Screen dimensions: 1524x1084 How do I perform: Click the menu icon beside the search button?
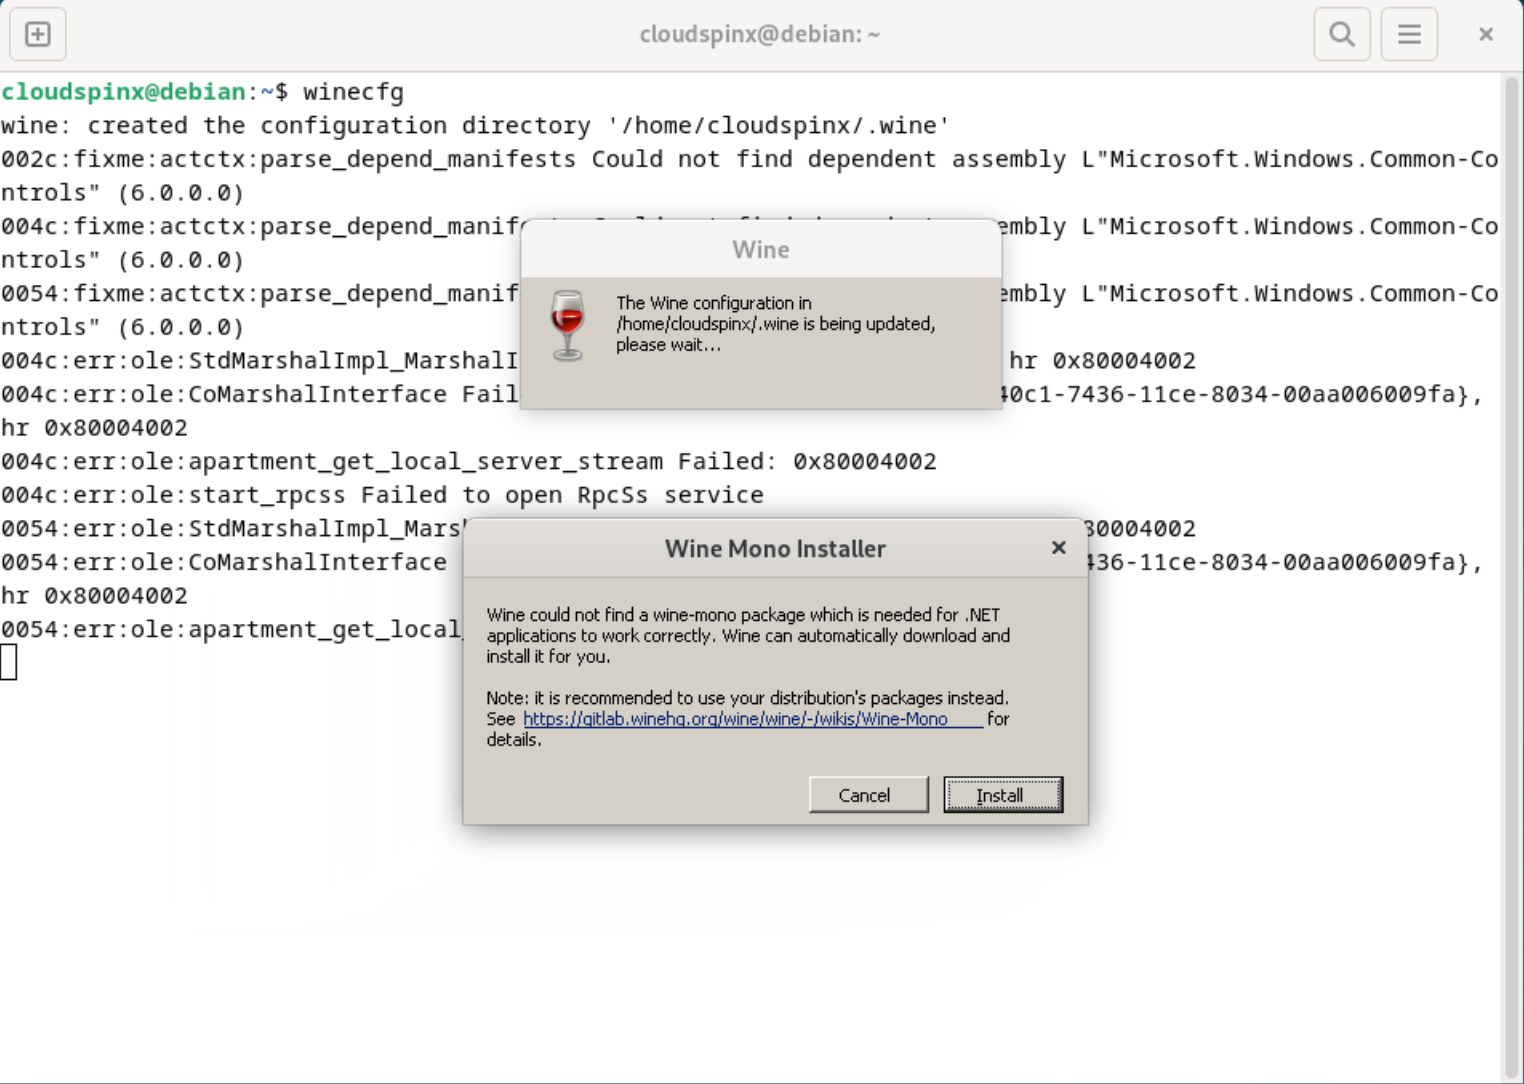pyautogui.click(x=1408, y=33)
